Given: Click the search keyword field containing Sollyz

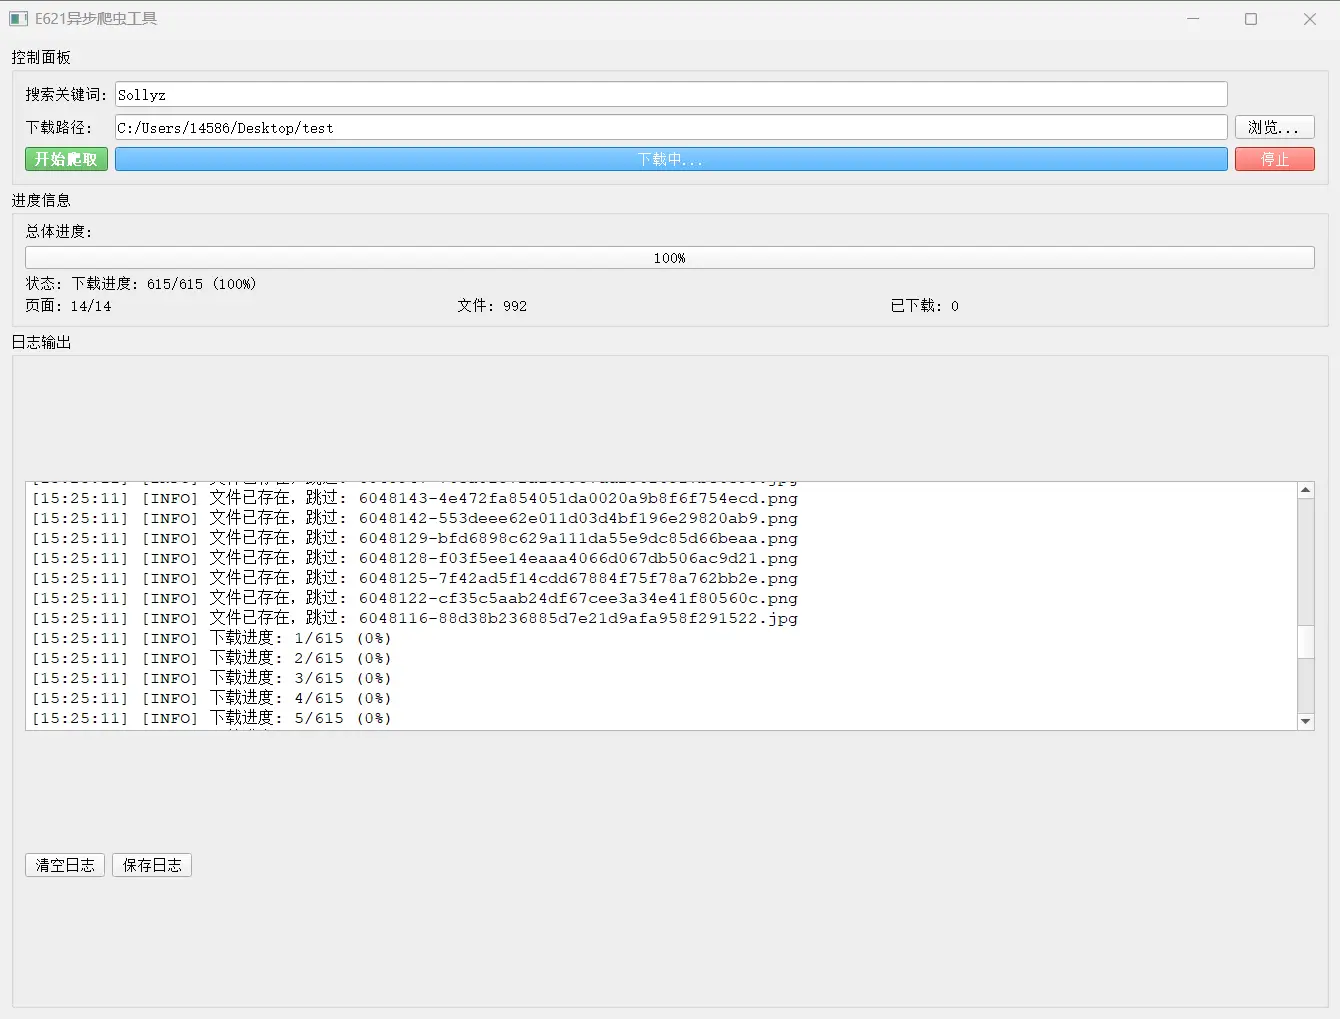Looking at the screenshot, I should click(x=670, y=95).
